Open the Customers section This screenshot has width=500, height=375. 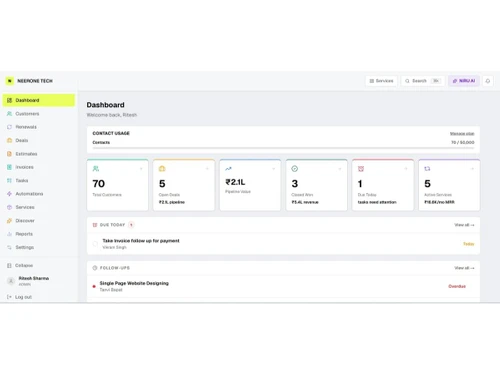coord(39,114)
